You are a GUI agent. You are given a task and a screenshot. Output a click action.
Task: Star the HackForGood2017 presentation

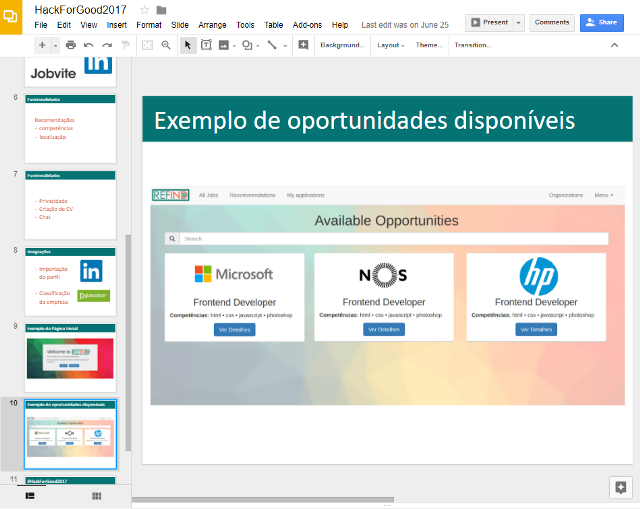[x=144, y=10]
